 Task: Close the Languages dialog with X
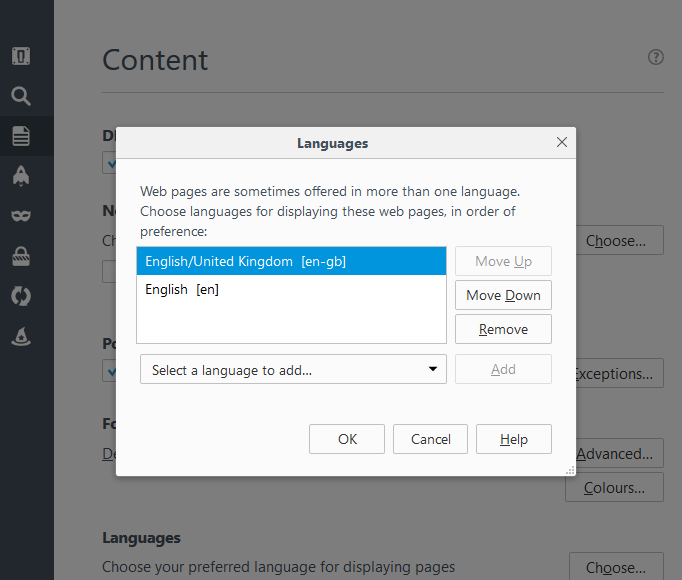pos(561,143)
